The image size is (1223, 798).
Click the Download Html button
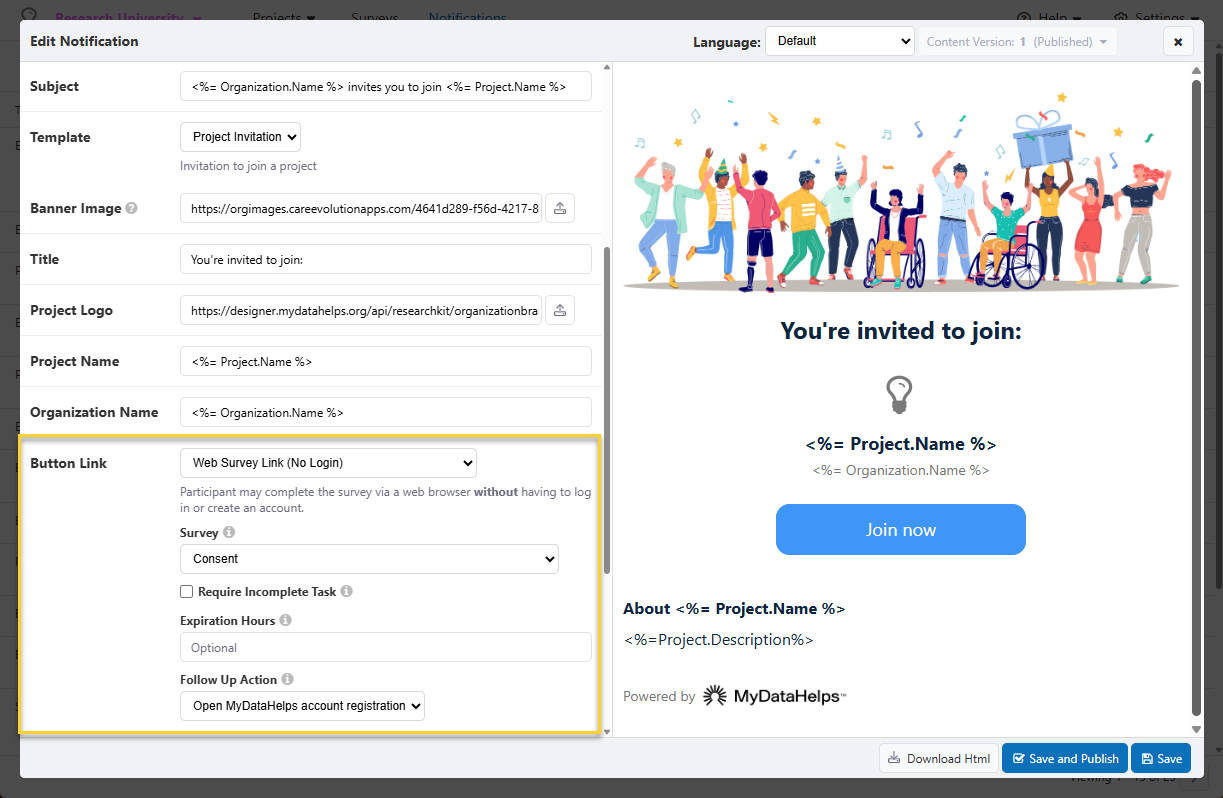(938, 759)
